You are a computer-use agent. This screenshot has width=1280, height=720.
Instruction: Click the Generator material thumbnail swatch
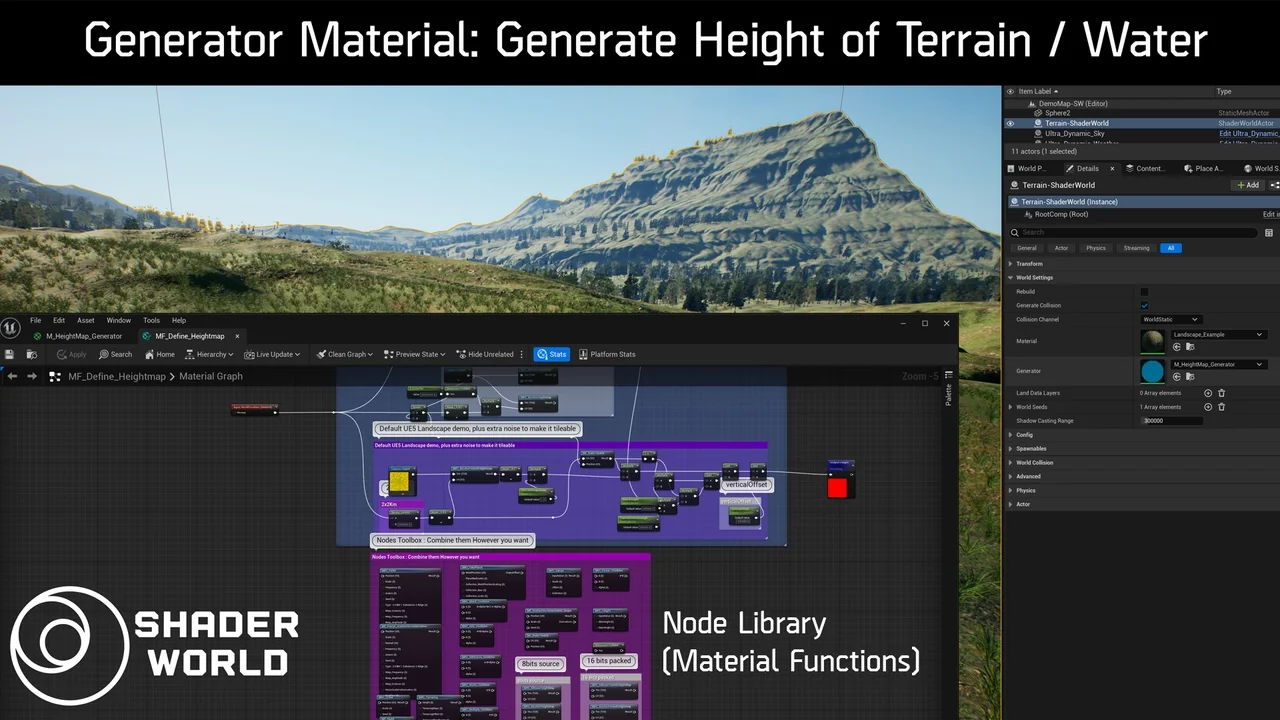tap(1153, 371)
